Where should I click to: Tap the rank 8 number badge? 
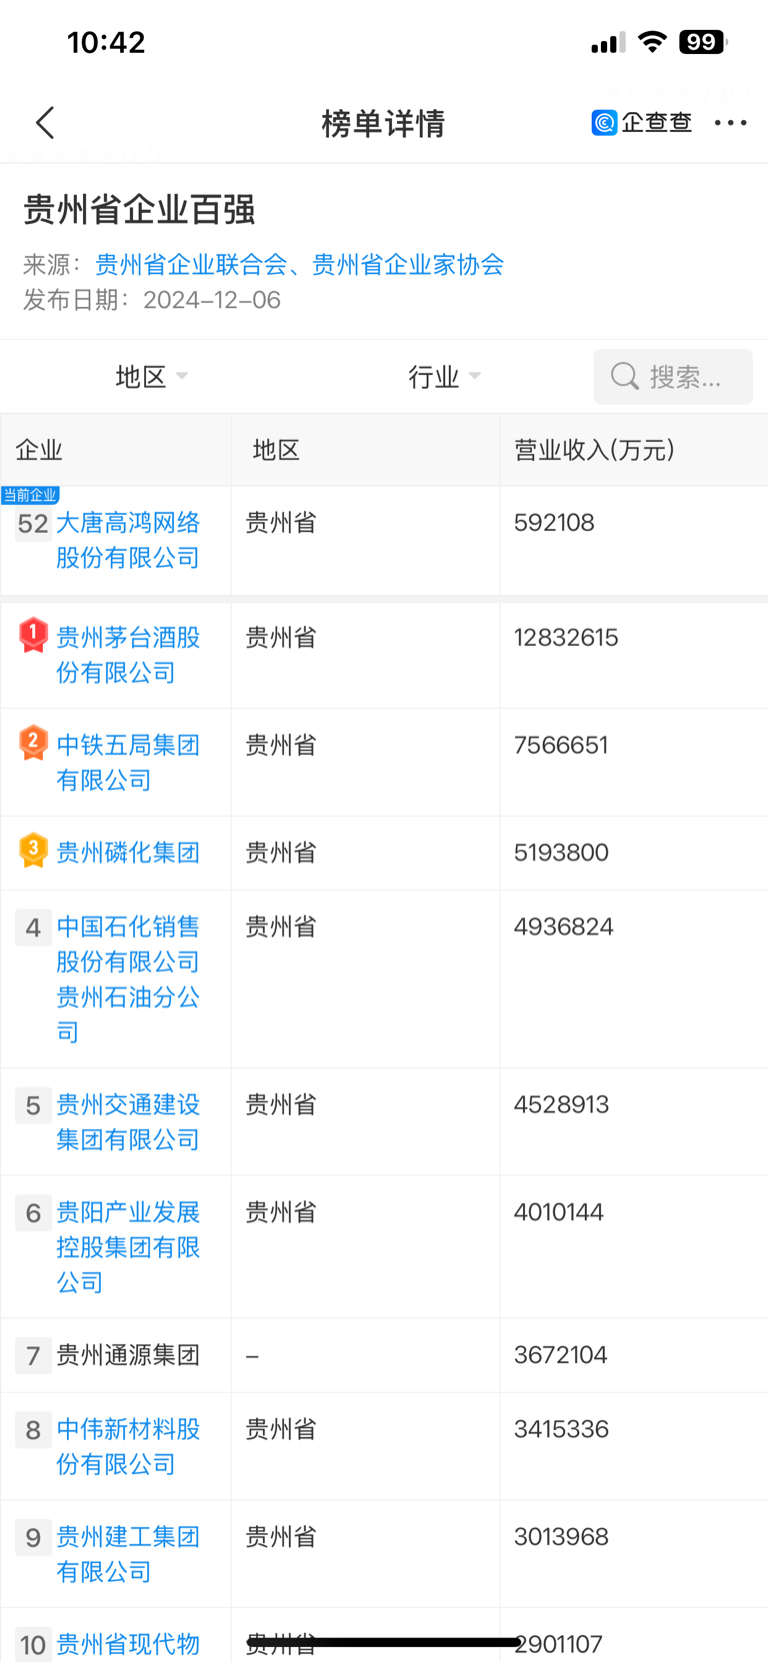point(33,1430)
